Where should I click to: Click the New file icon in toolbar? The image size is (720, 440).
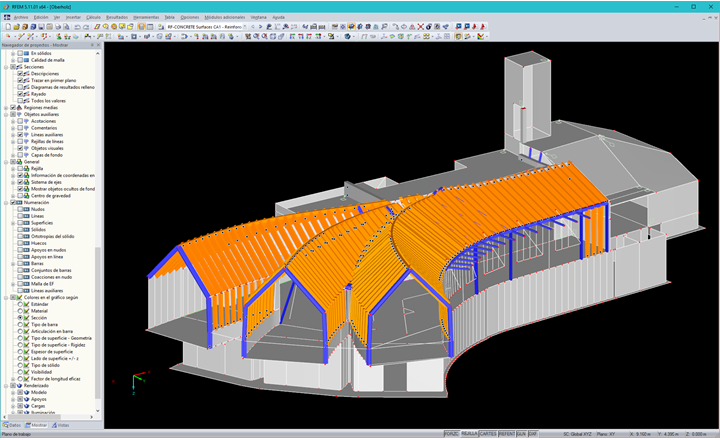(8, 27)
